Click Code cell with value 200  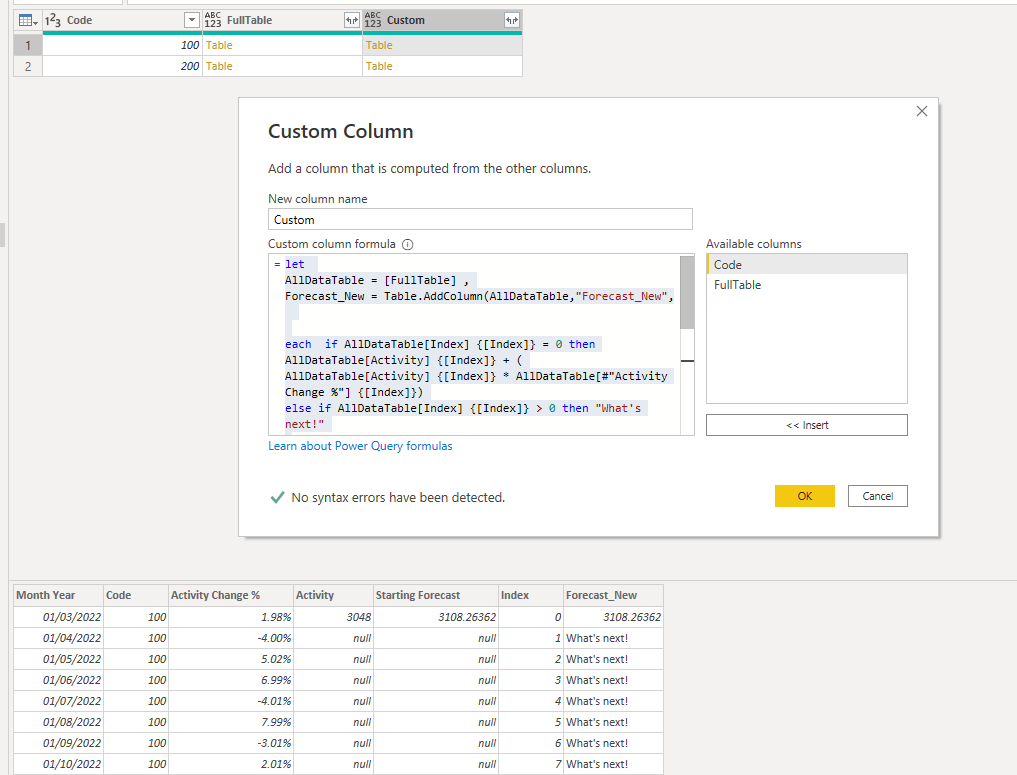[x=123, y=66]
